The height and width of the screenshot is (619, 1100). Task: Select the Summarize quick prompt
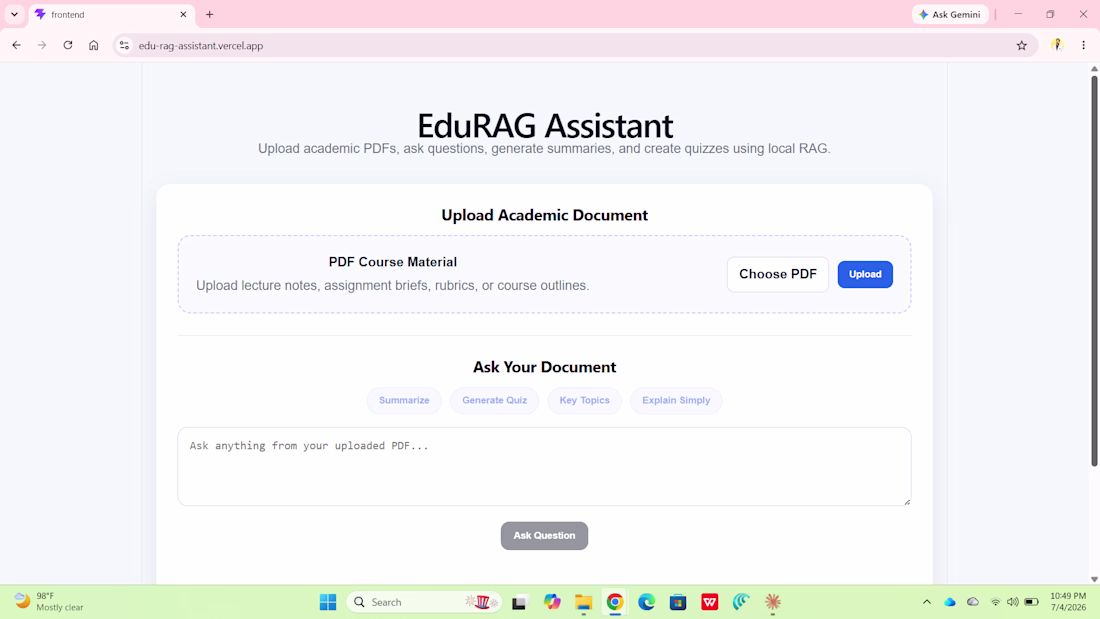point(404,401)
